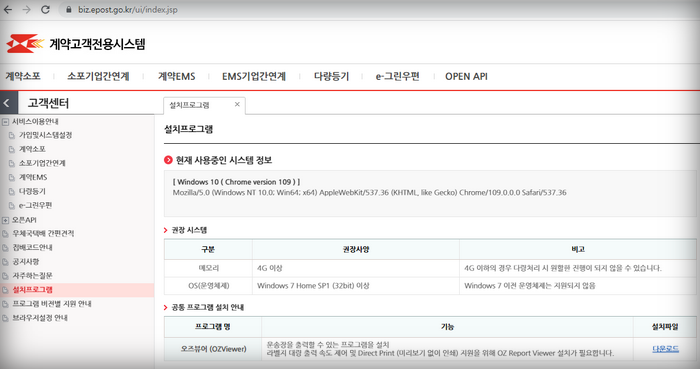The image size is (700, 369).
Task: Click the 메모리 table cell
Action: 208,268
